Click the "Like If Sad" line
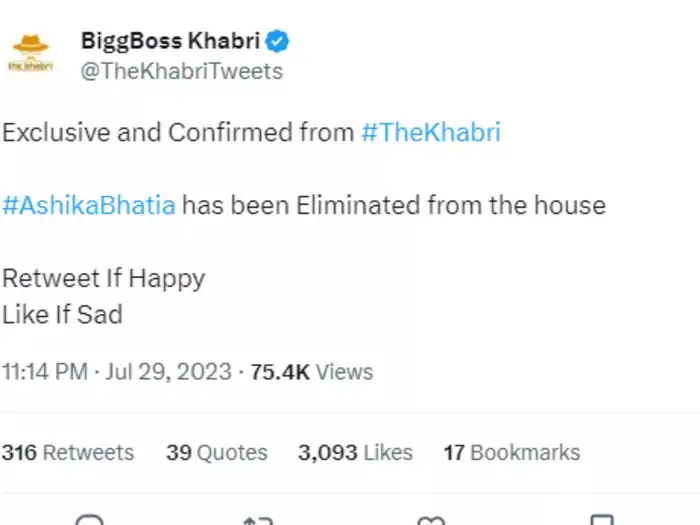Screen dimensions: 700x525 pos(62,314)
